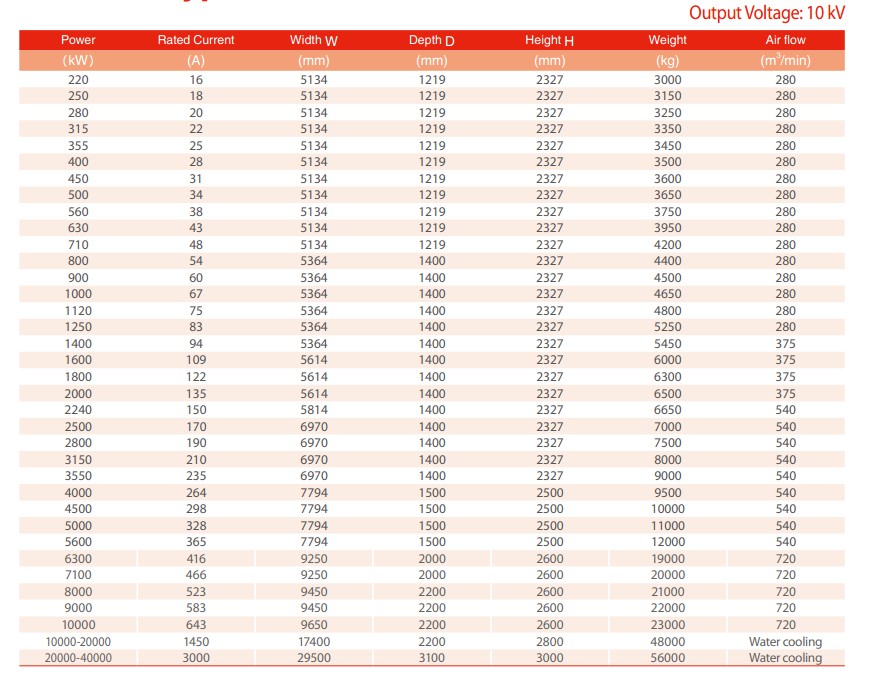Click width value 5814
The height and width of the screenshot is (696, 870).
314,410
